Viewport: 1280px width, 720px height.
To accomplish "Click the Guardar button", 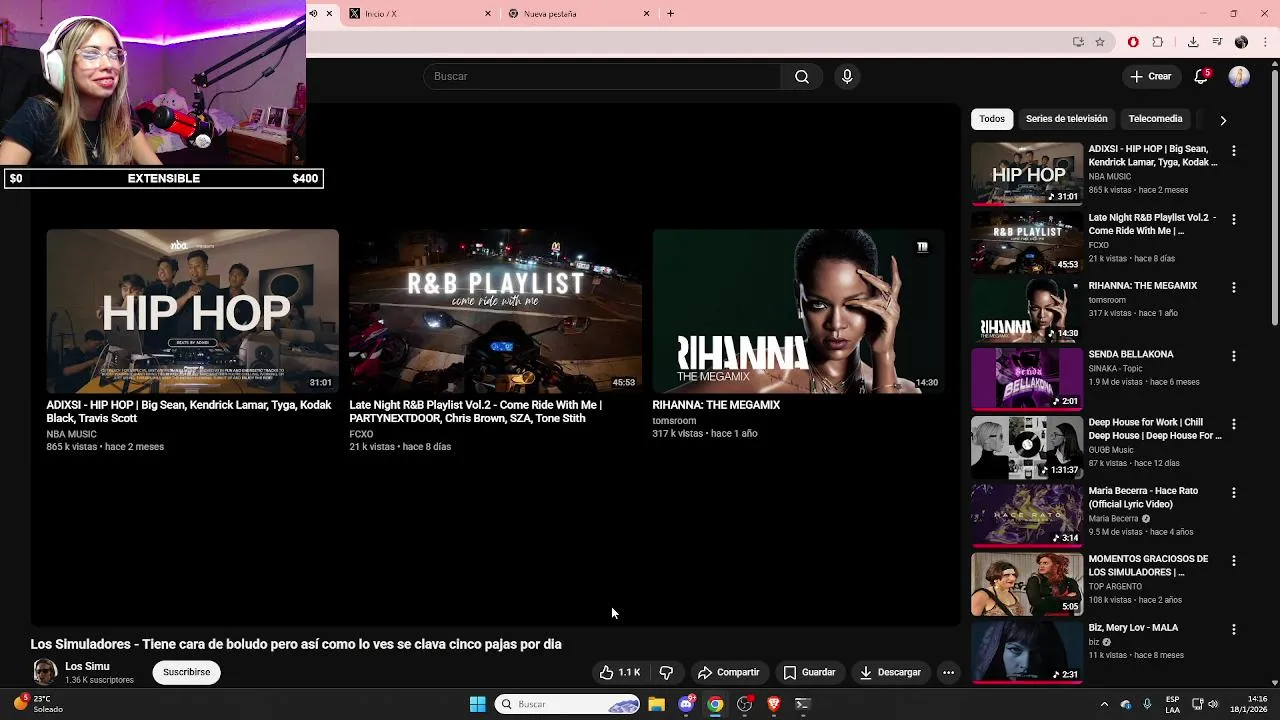I will coord(809,673).
